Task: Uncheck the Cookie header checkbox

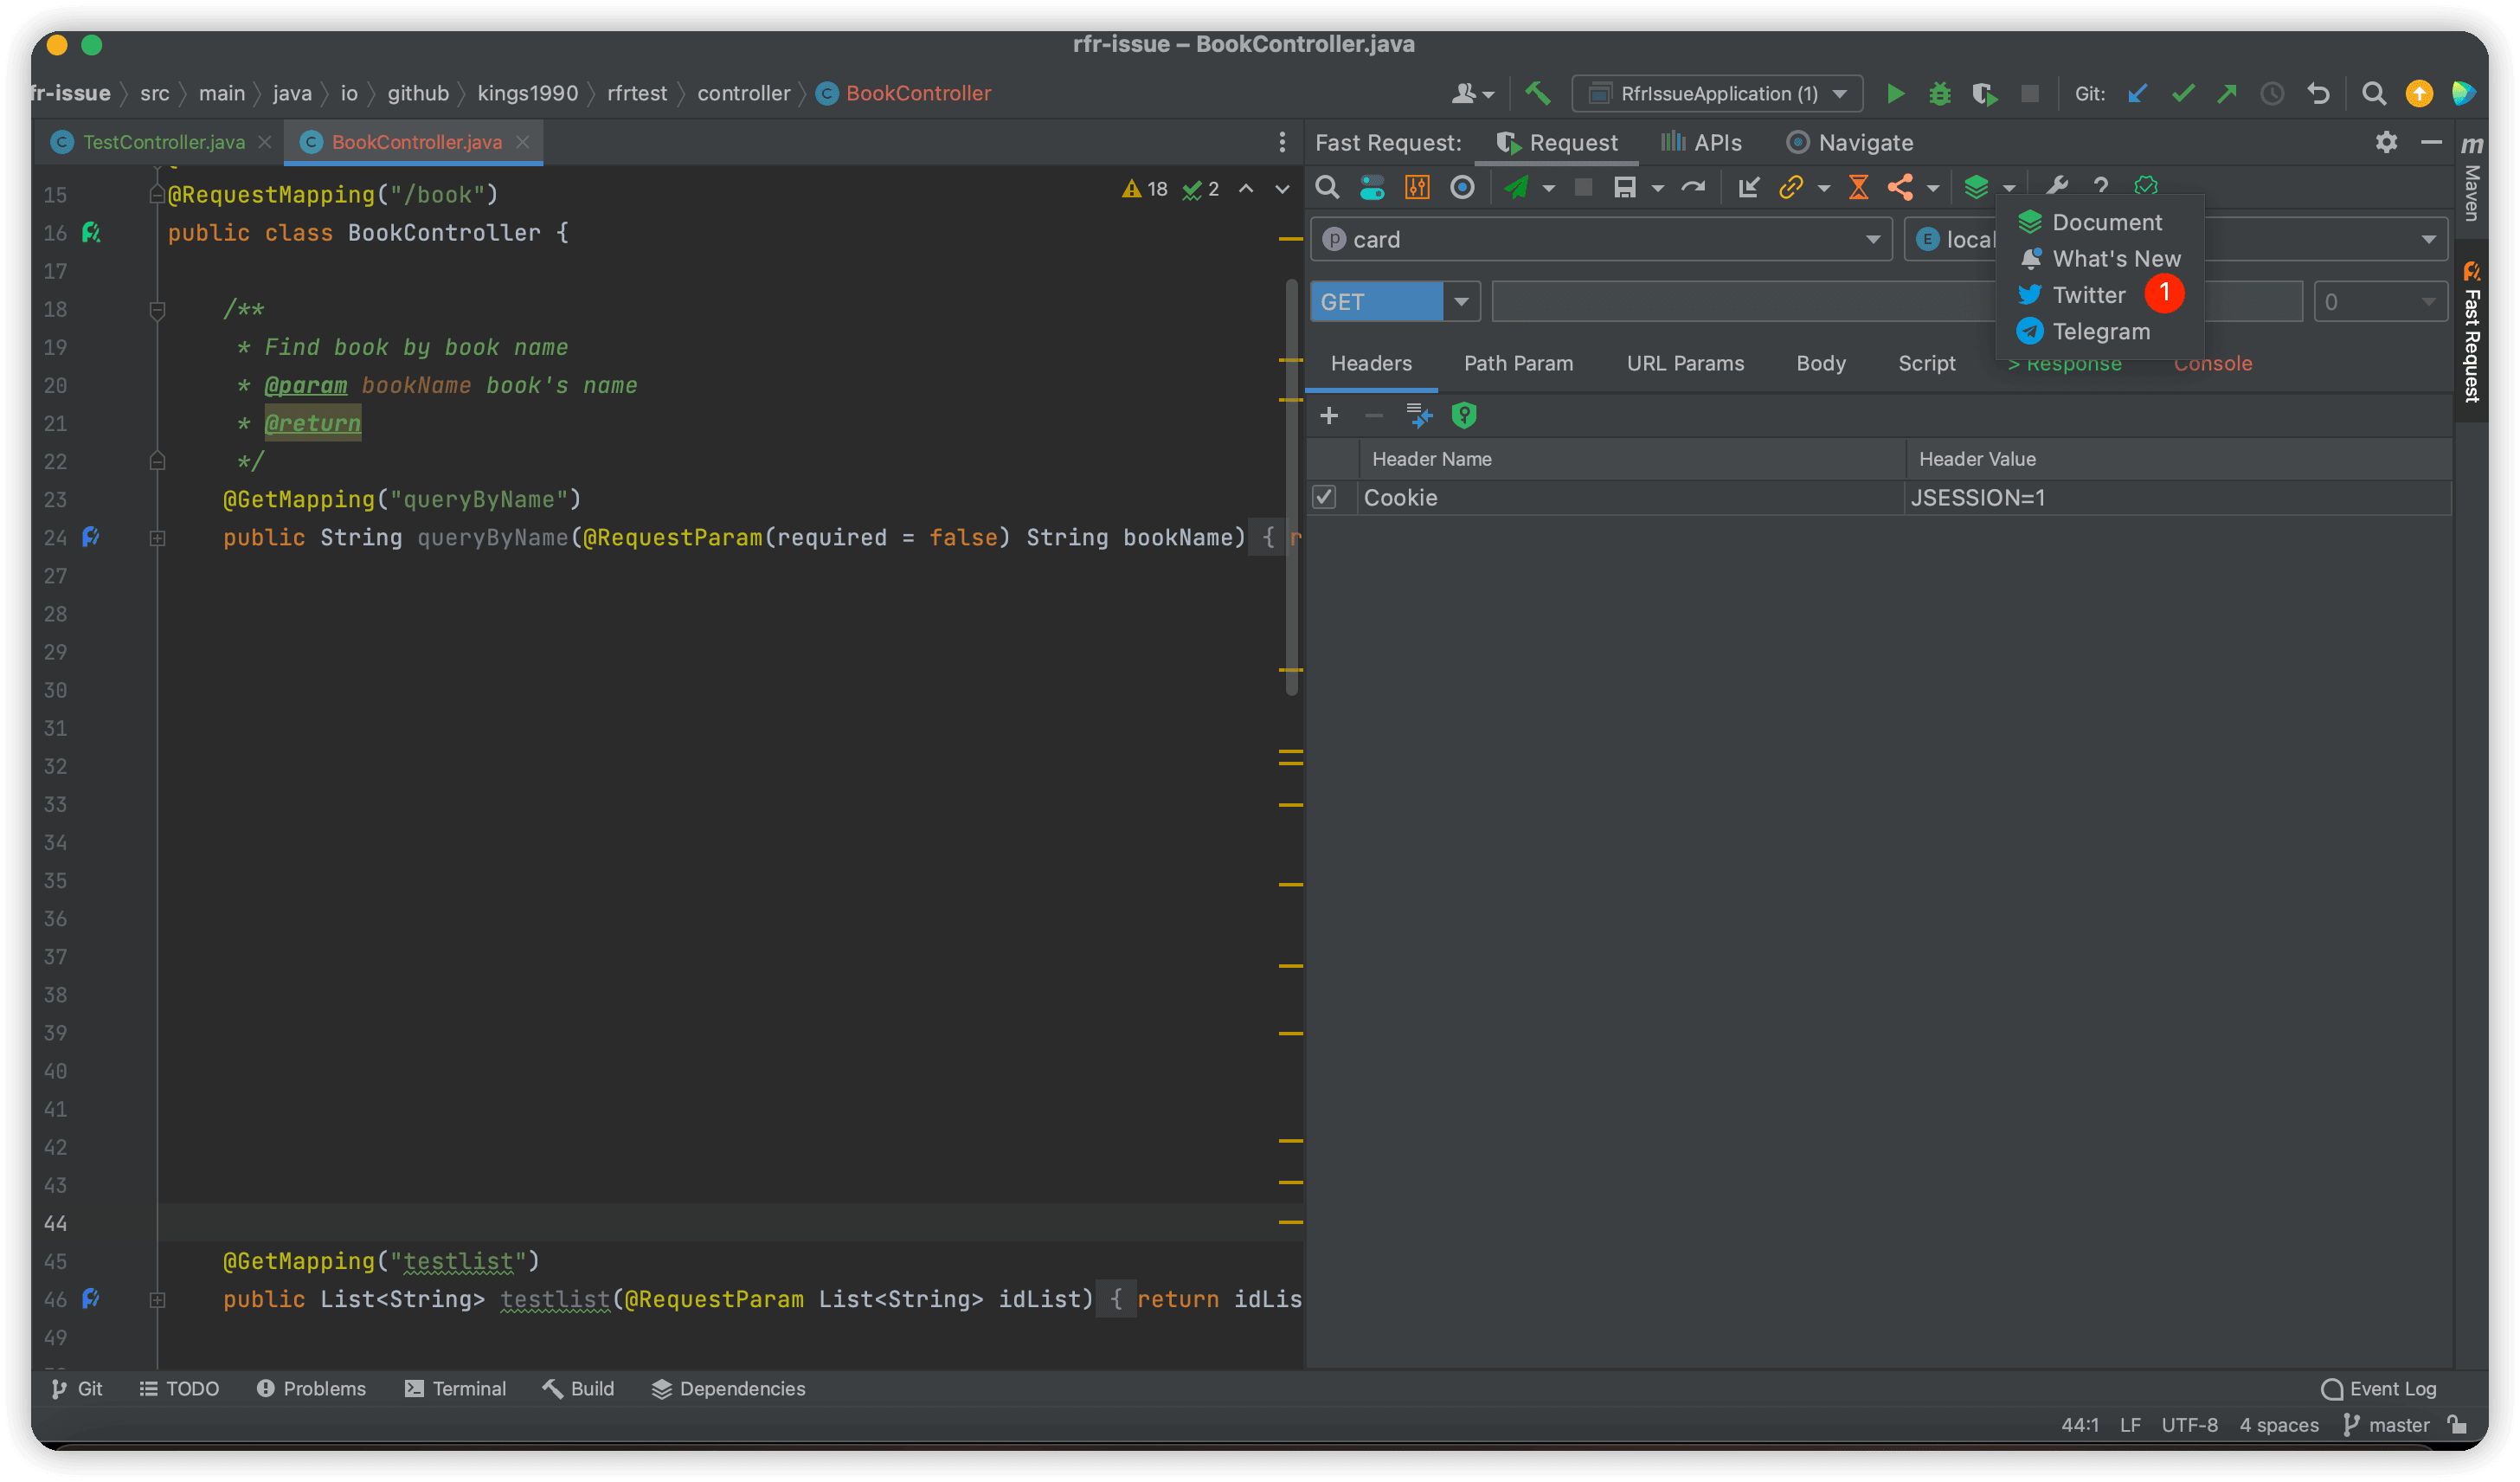Action: (1324, 497)
